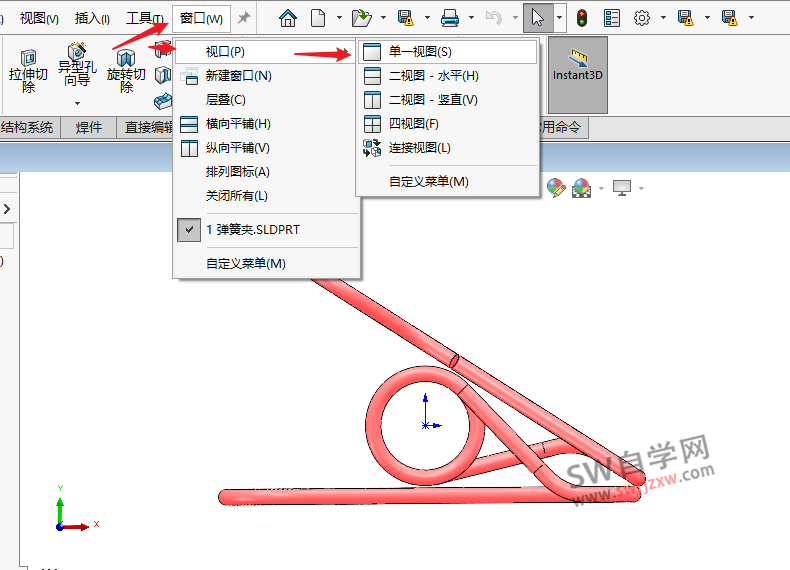Choose 单一视图(S) viewport
The height and width of the screenshot is (570, 790).
pyautogui.click(x=448, y=51)
